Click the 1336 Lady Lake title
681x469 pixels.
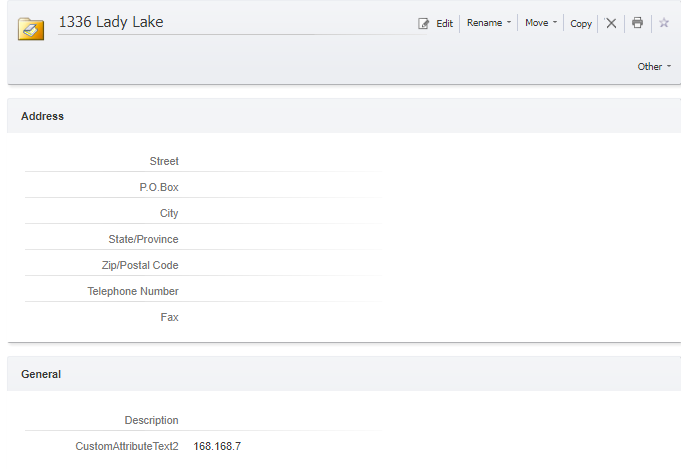[111, 22]
